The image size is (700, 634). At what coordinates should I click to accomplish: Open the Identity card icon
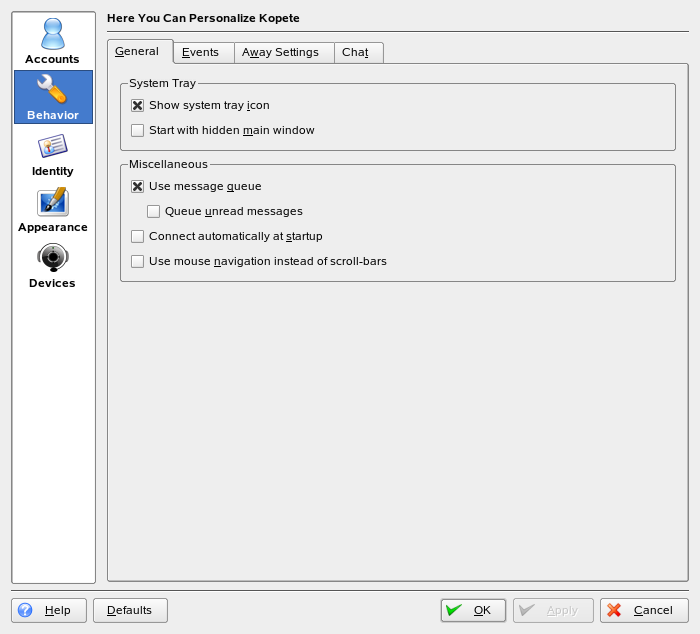pyautogui.click(x=53, y=146)
